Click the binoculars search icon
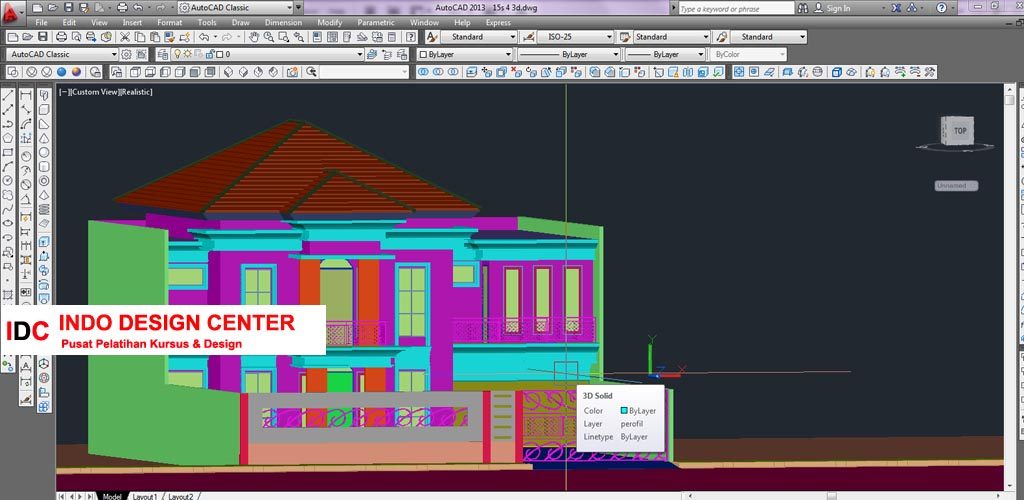This screenshot has width=1024, height=500. point(803,8)
